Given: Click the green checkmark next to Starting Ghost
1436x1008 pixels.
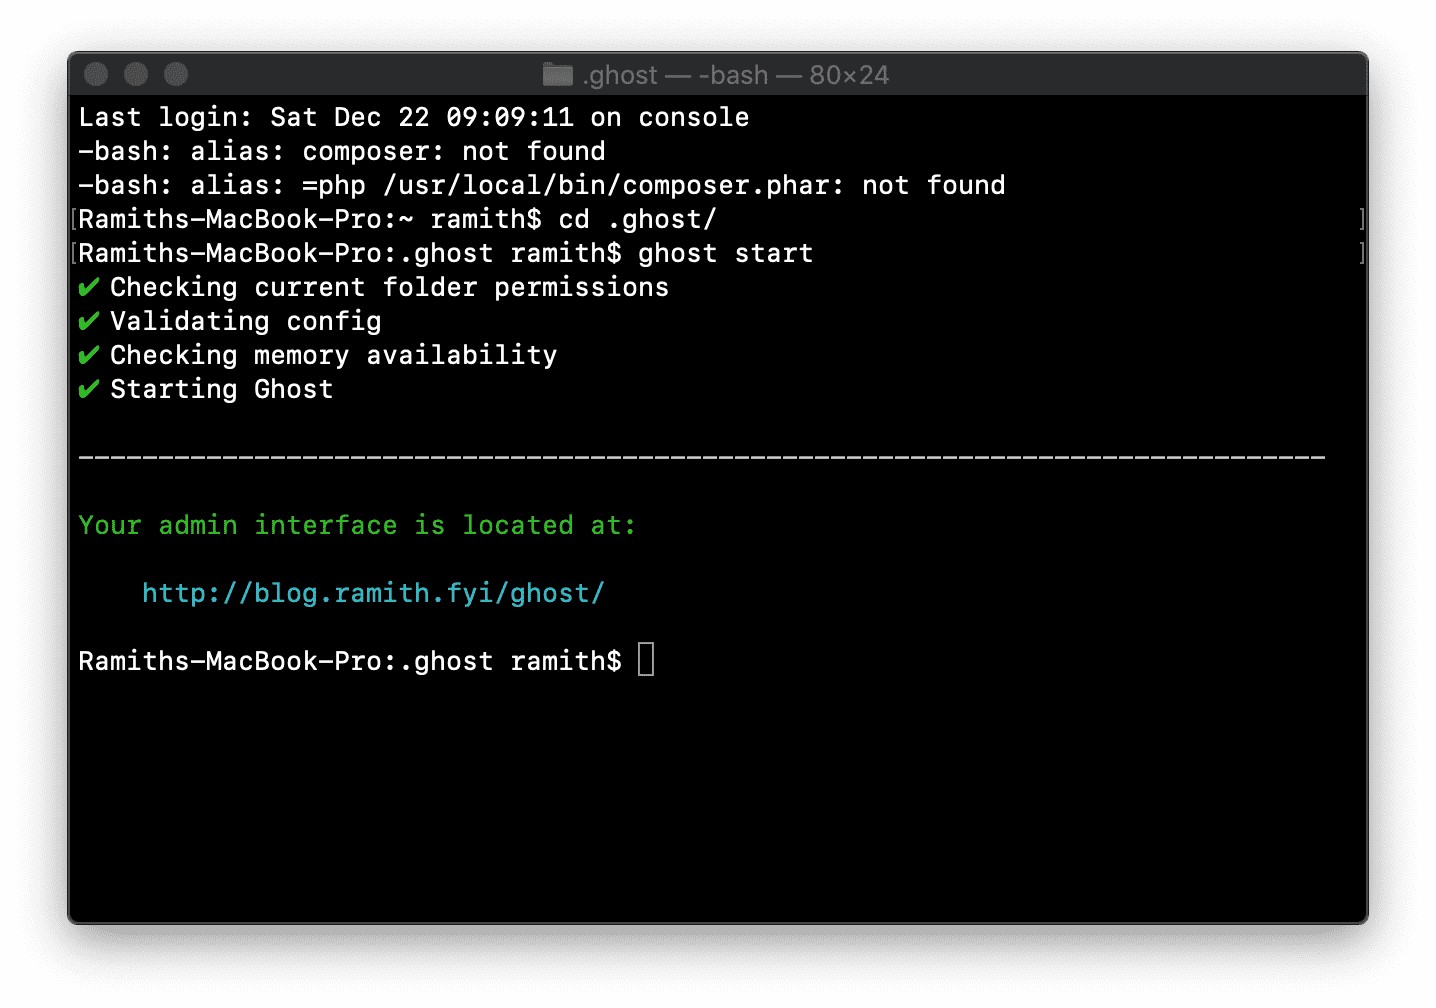Looking at the screenshot, I should [x=89, y=390].
